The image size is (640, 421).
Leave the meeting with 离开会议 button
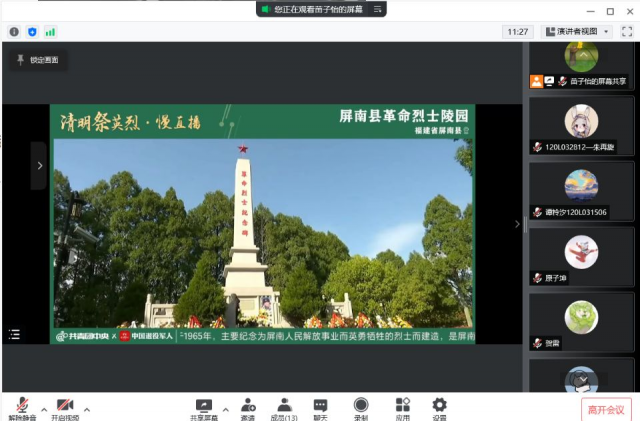point(606,408)
